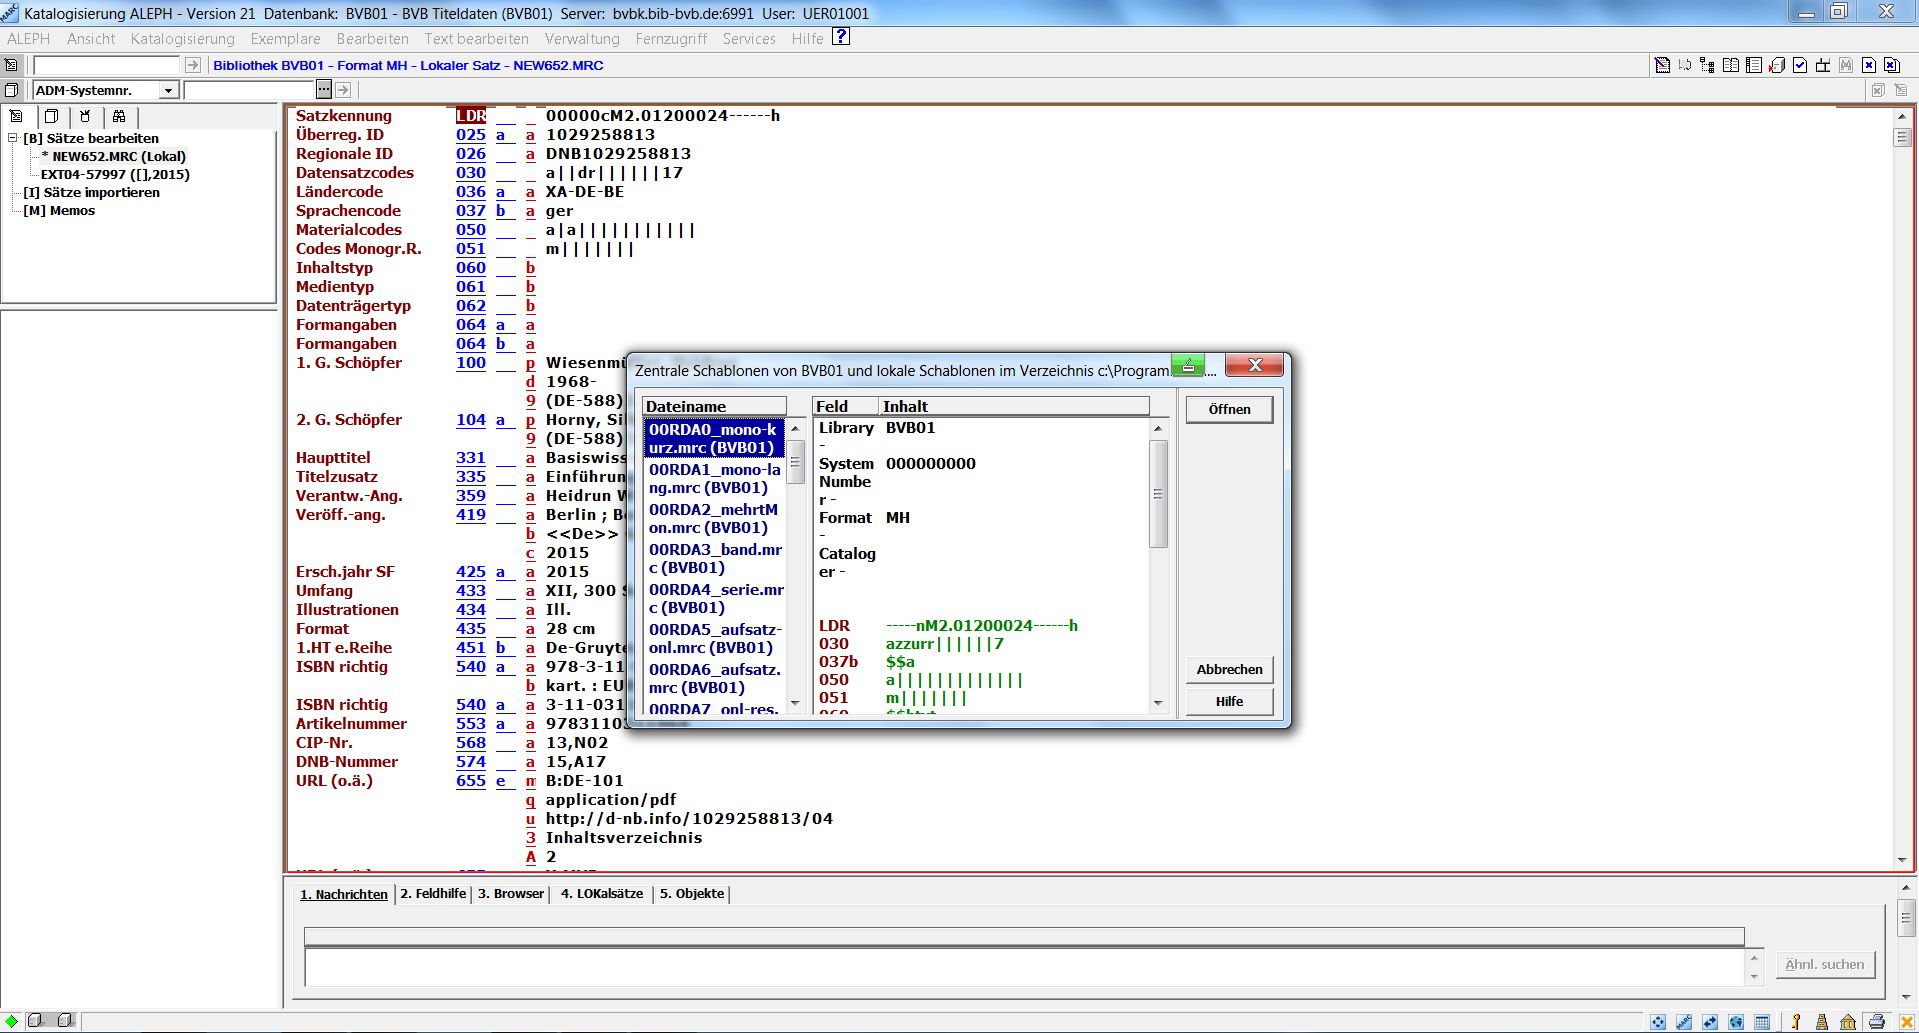Click the Öffnen button in template dialog
This screenshot has height=1033, width=1919.
click(x=1229, y=409)
